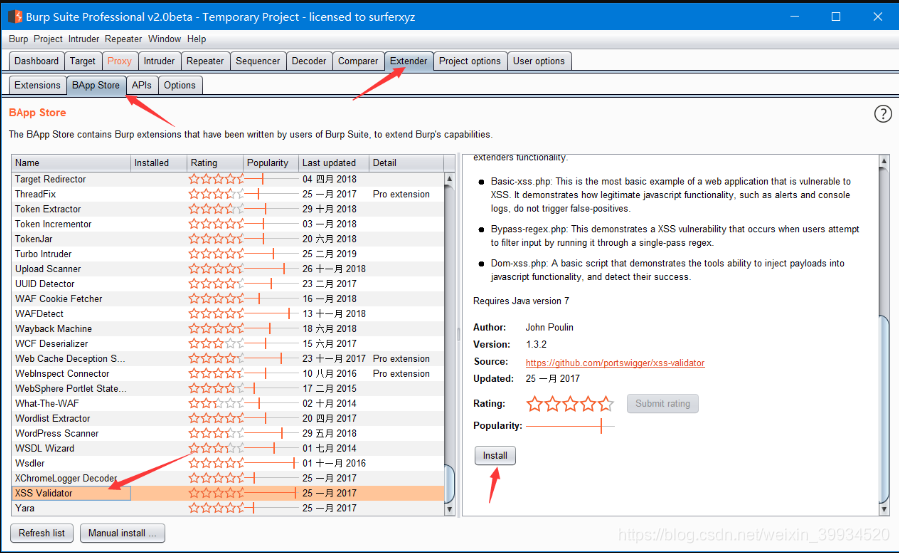Open the xss-validator GitHub source link
899x553 pixels.
(x=615, y=363)
